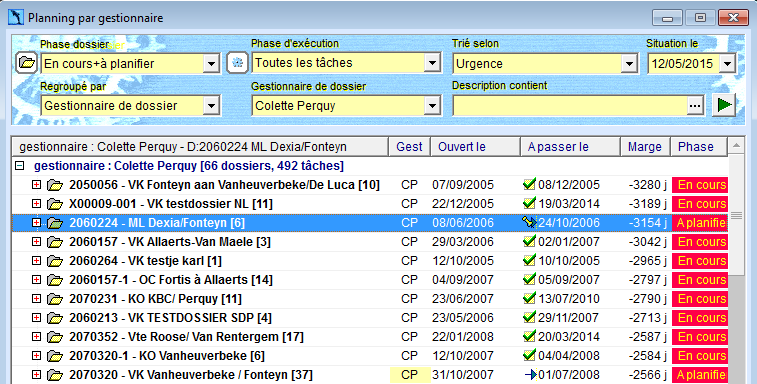This screenshot has height=384, width=757.
Task: Click the A planifier phase cell of 2060224 row
Action: tap(700, 223)
